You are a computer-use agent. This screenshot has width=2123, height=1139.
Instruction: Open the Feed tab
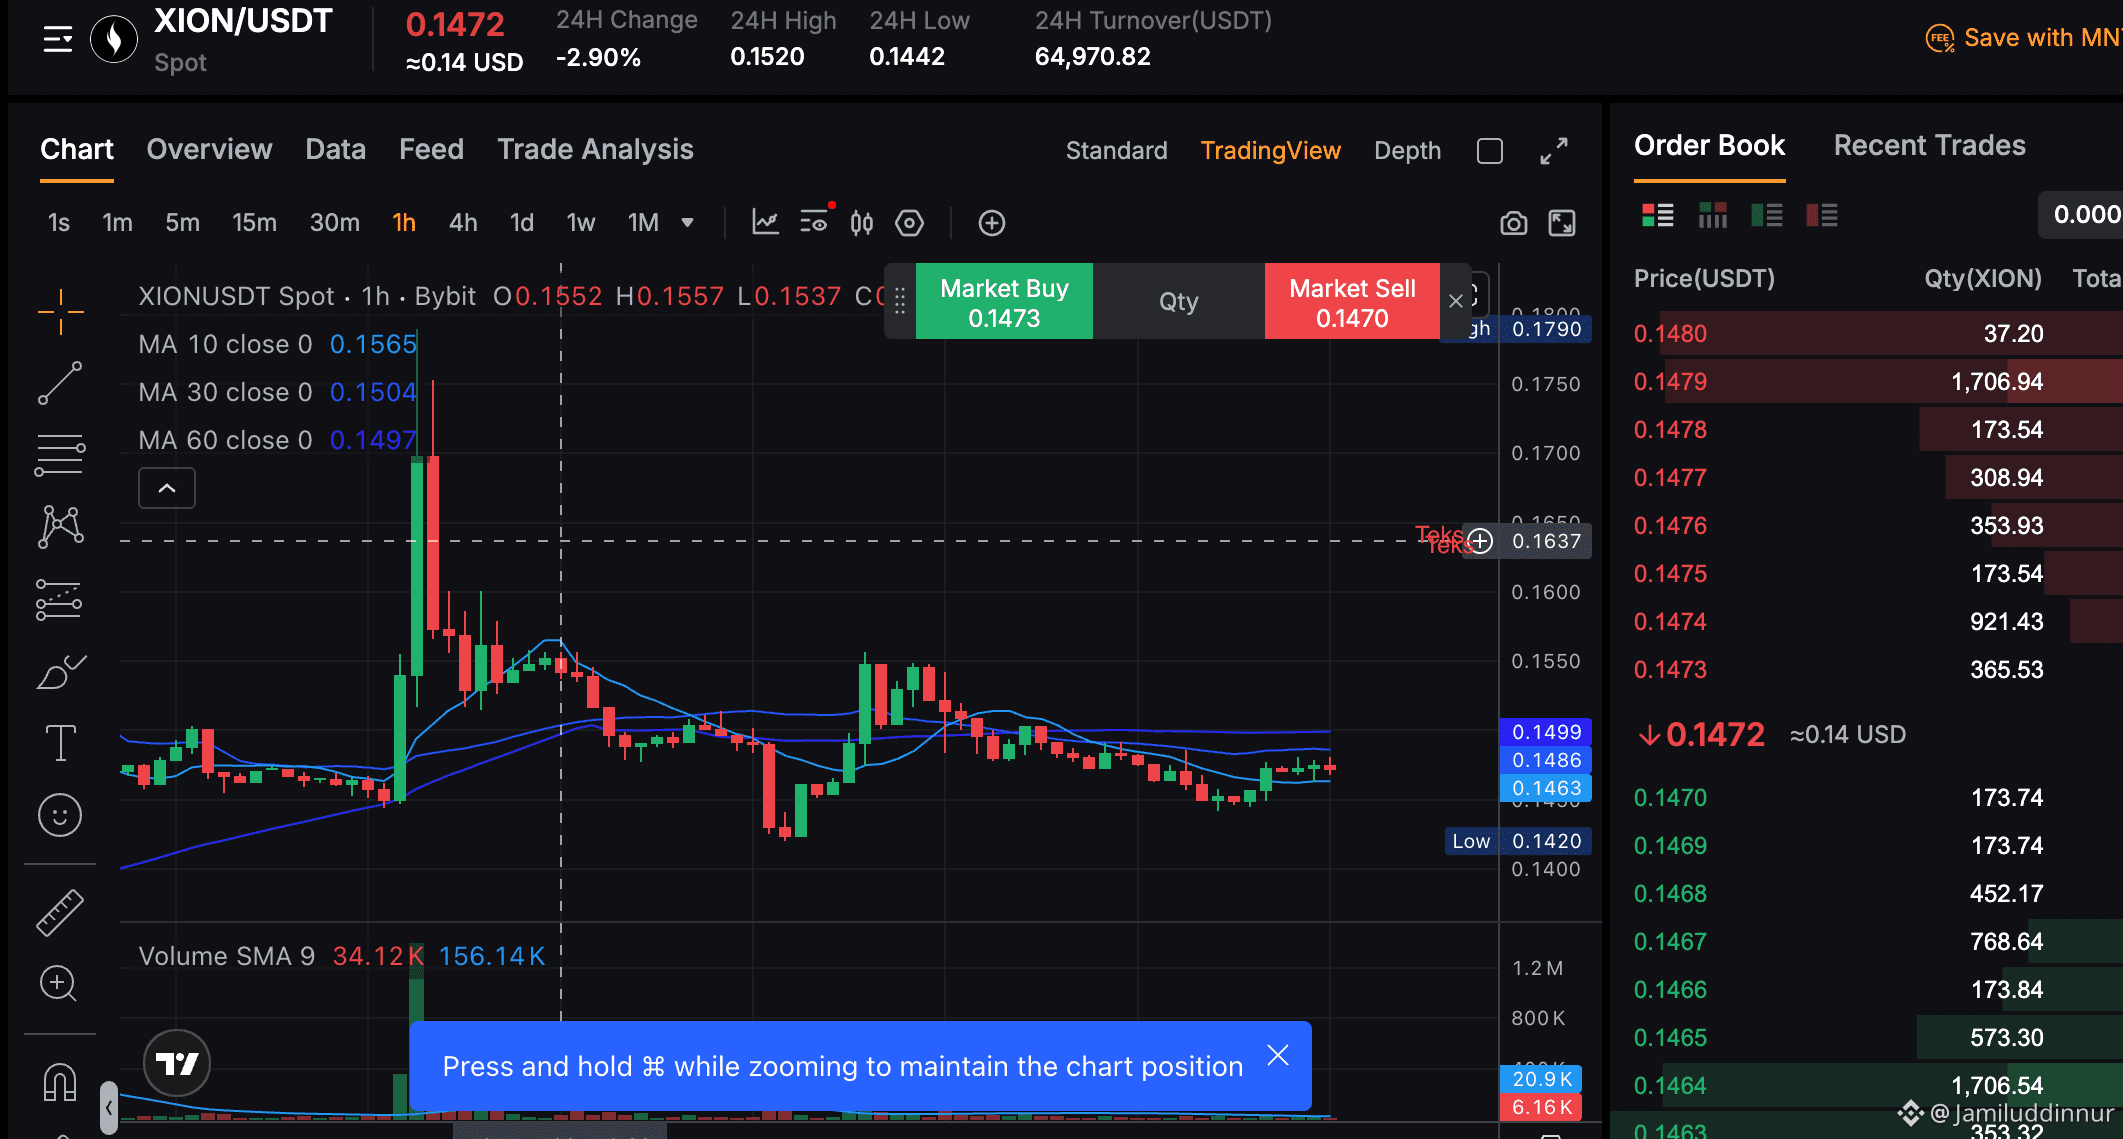tap(432, 149)
